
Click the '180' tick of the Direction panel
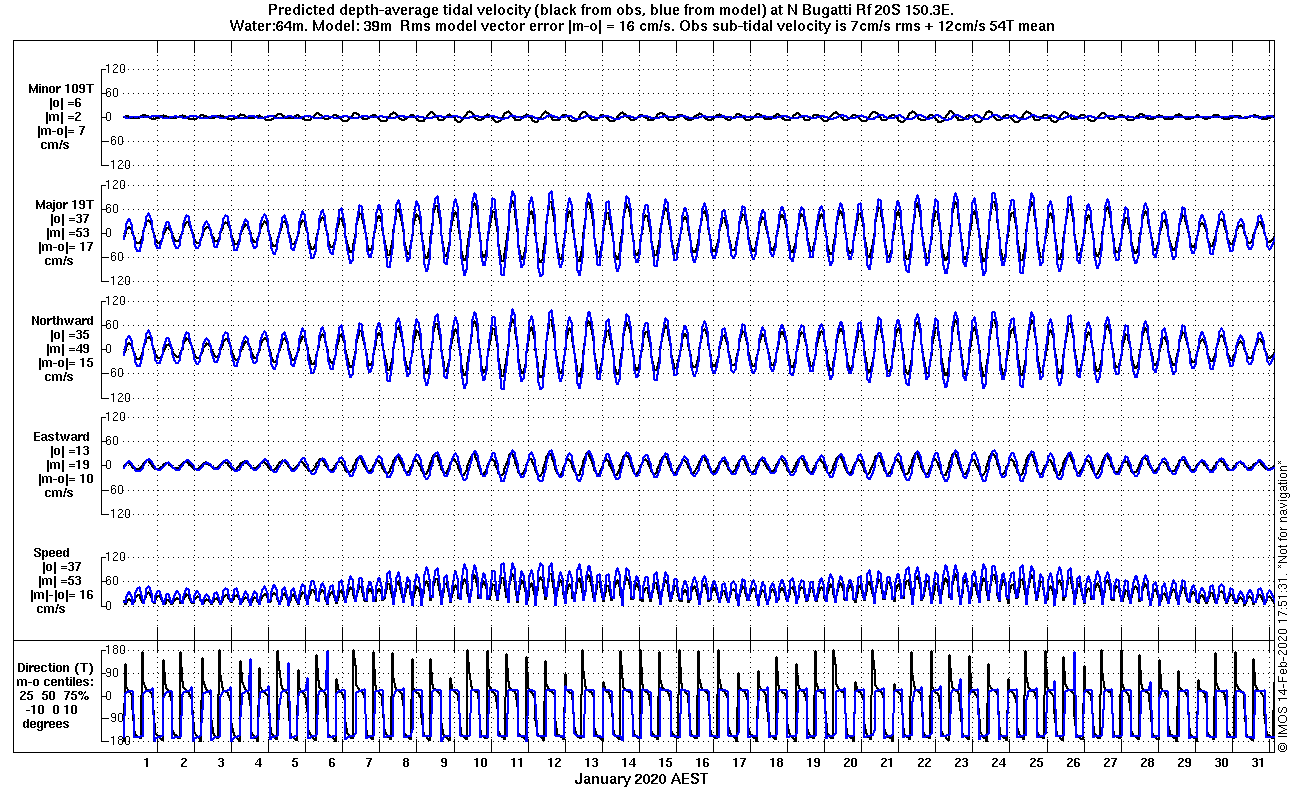coord(113,650)
